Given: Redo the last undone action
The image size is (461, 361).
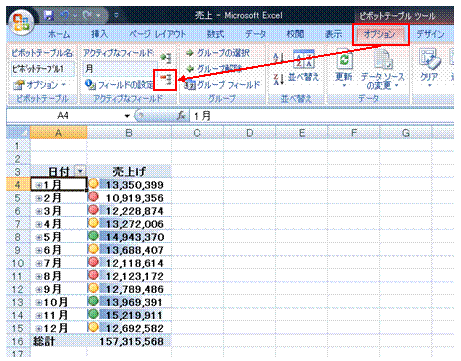Looking at the screenshot, I should [88, 15].
